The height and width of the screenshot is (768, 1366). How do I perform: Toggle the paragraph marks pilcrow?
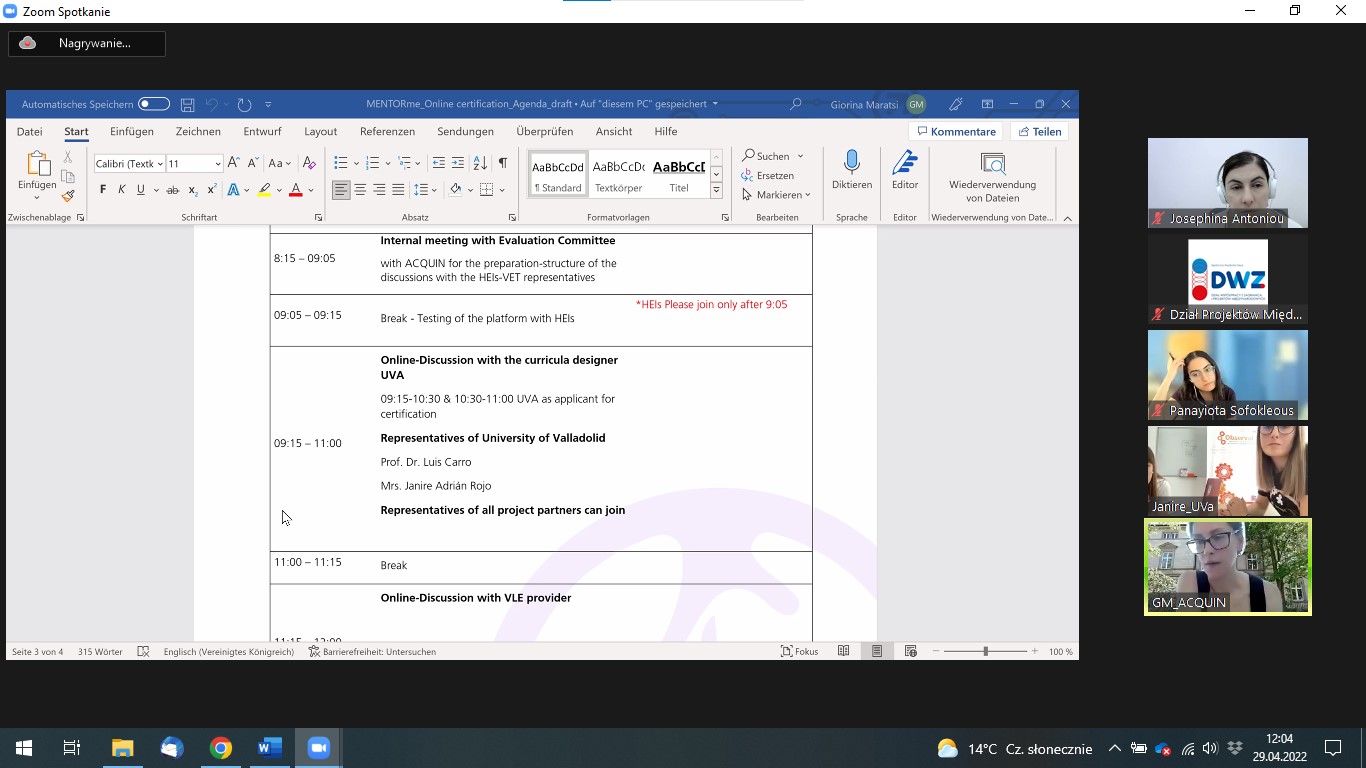503,163
